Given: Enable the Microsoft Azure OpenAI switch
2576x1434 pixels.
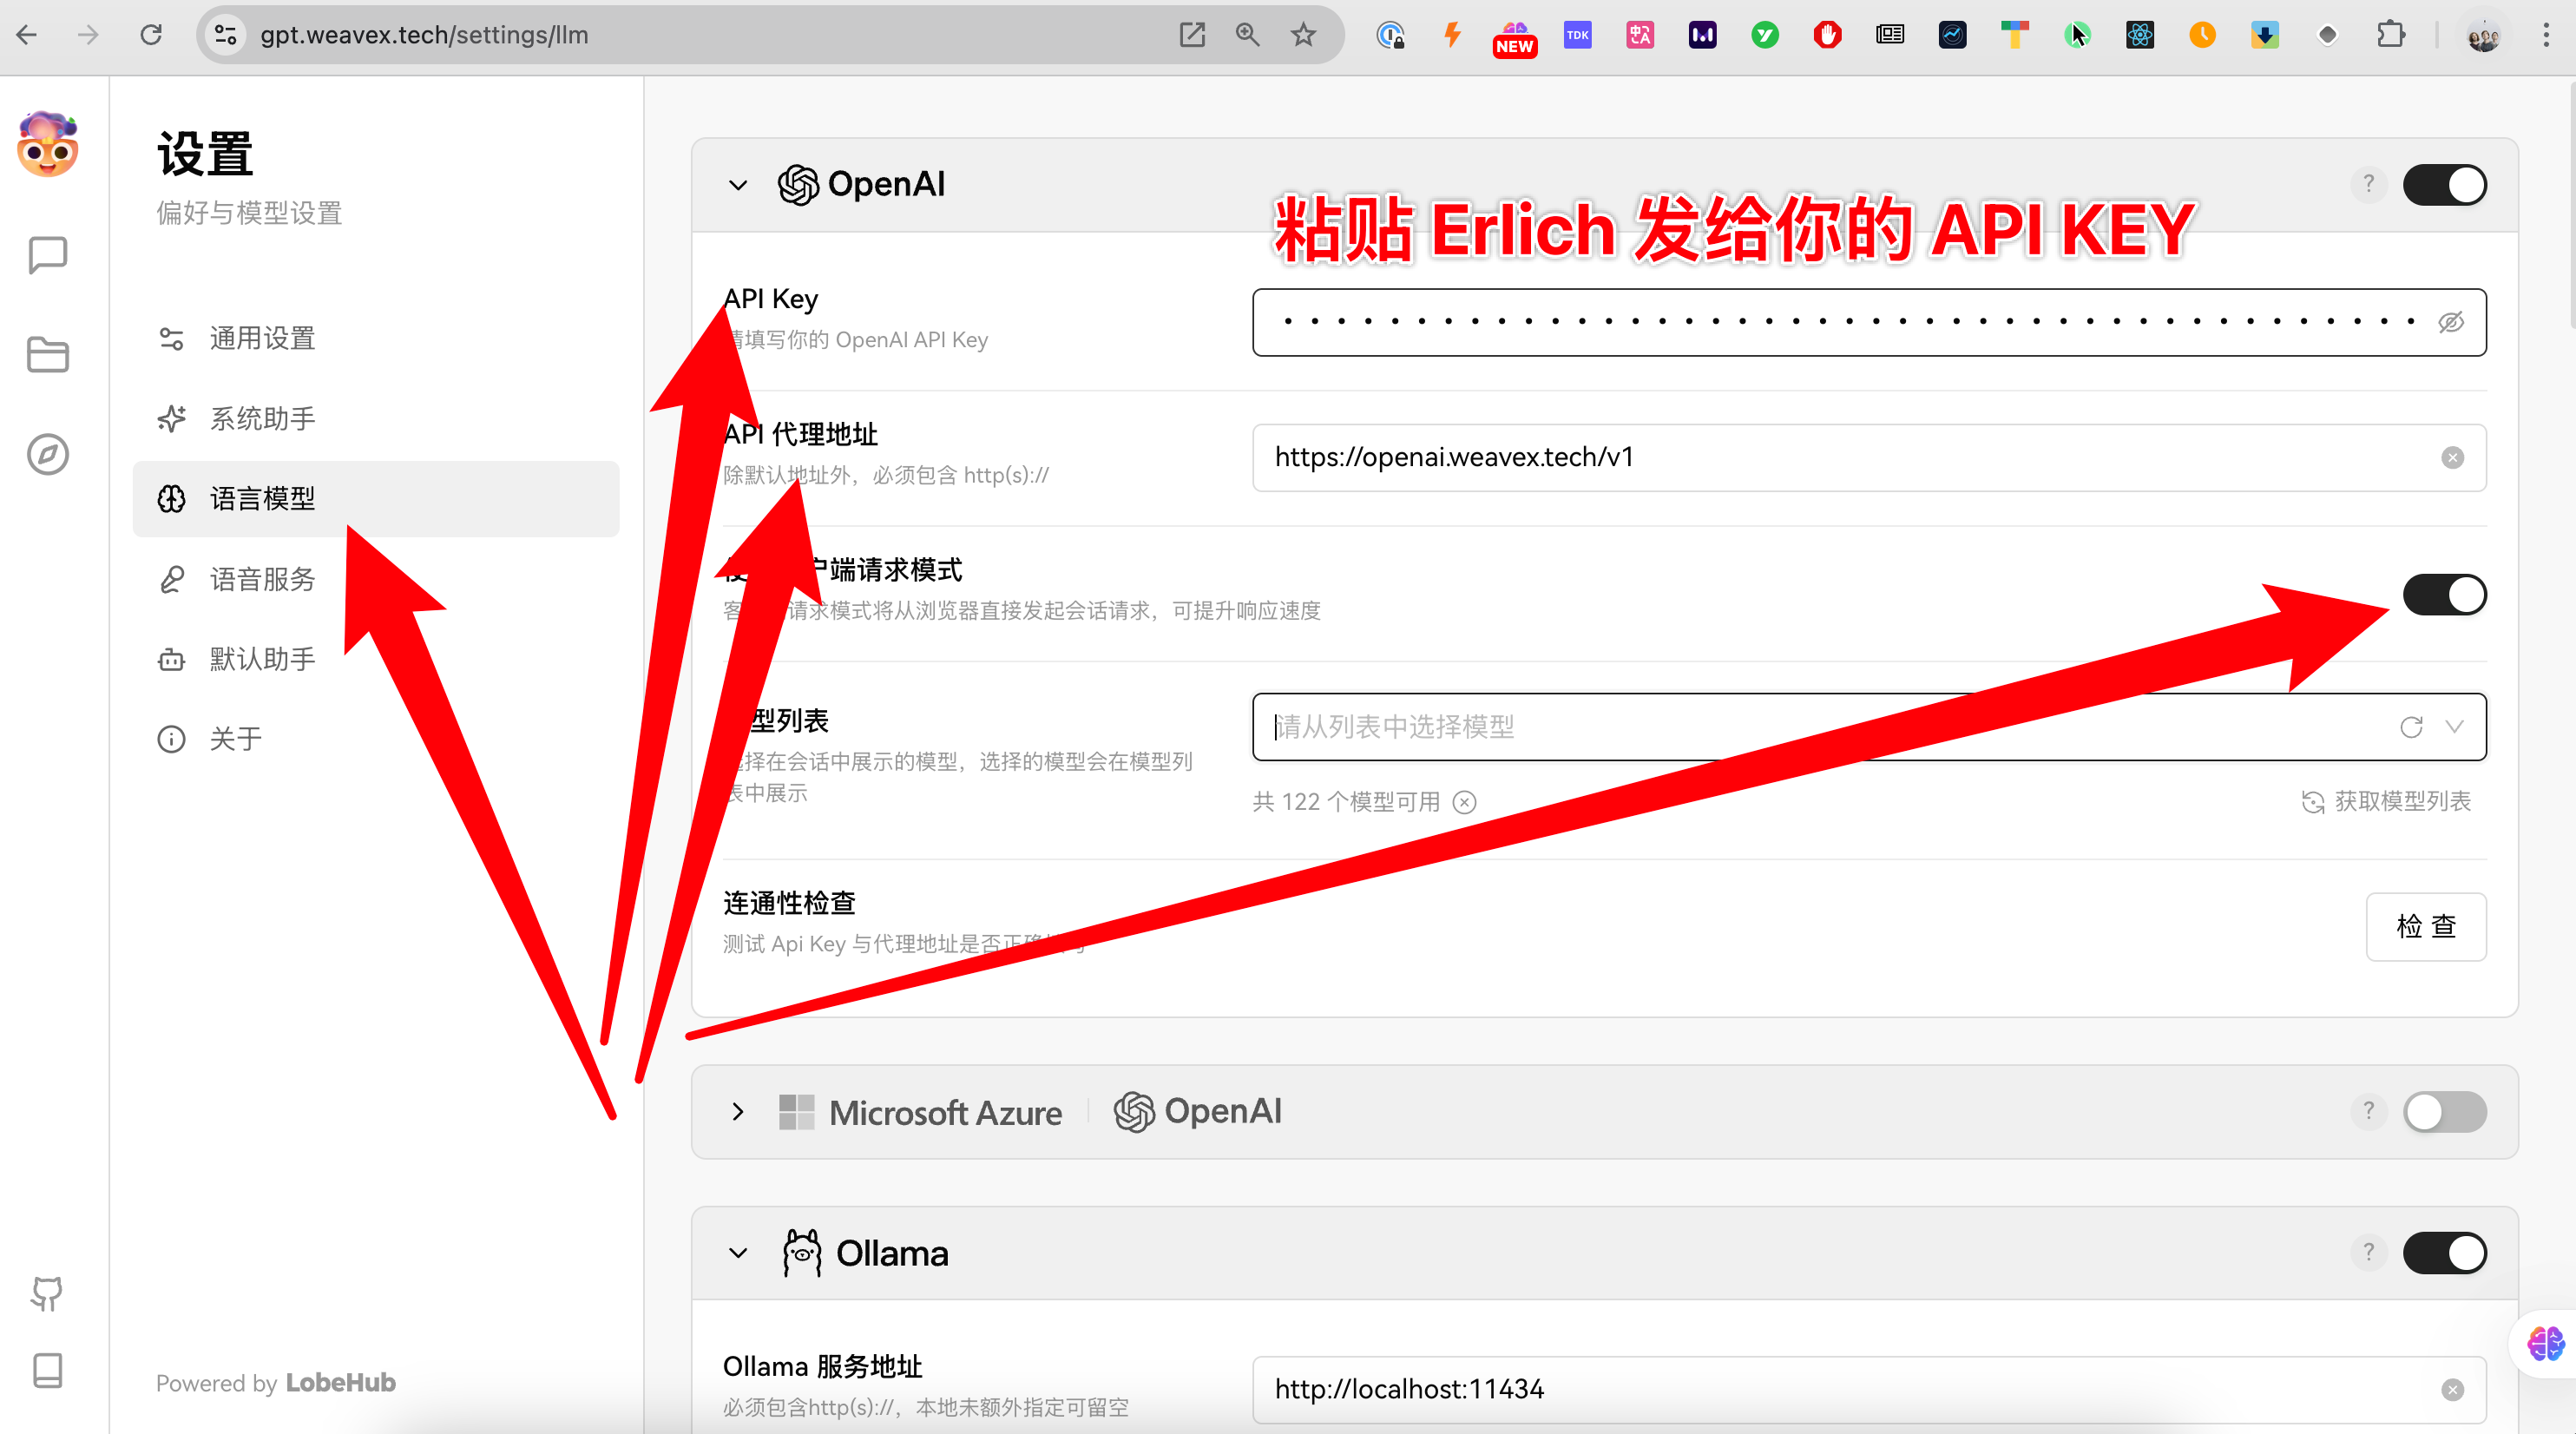Looking at the screenshot, I should (x=2444, y=1112).
